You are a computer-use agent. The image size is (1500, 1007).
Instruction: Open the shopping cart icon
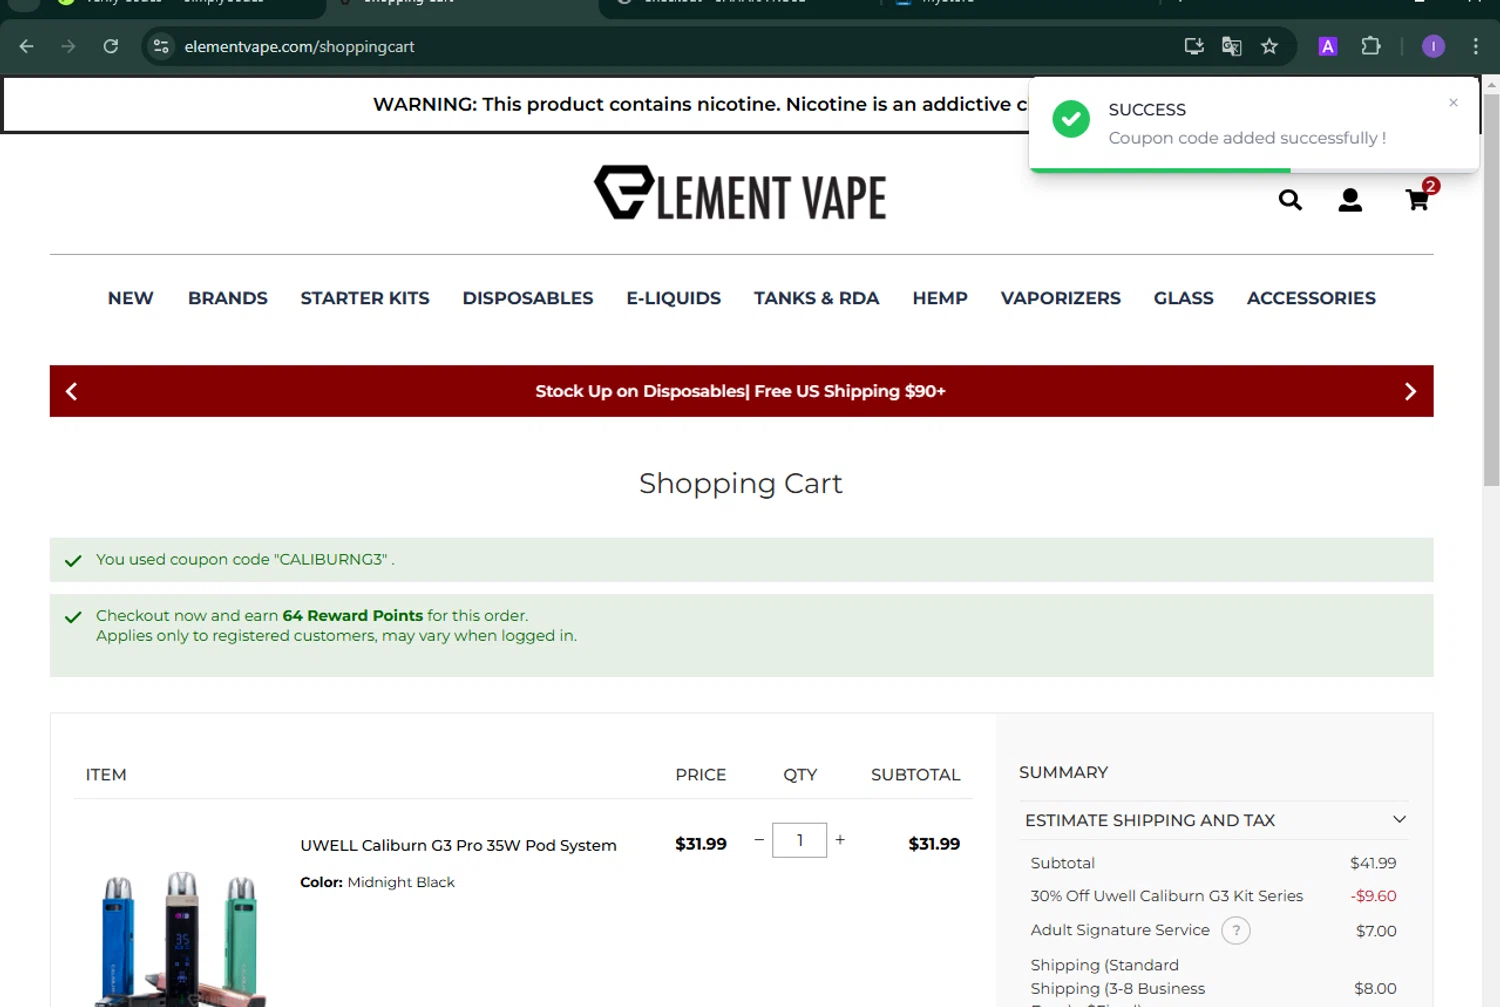click(x=1418, y=199)
